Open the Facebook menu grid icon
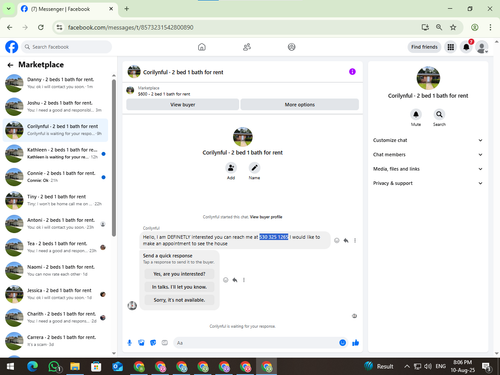 [x=451, y=47]
